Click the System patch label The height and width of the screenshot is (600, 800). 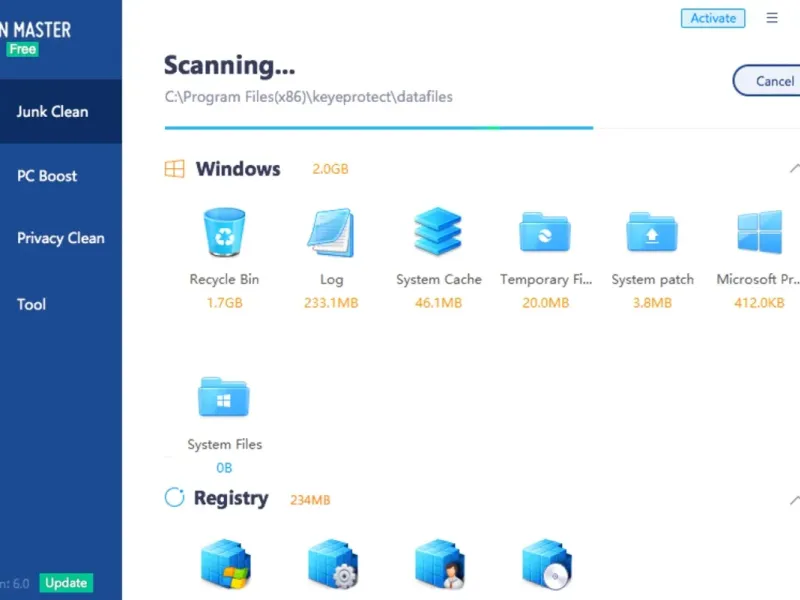click(x=653, y=280)
